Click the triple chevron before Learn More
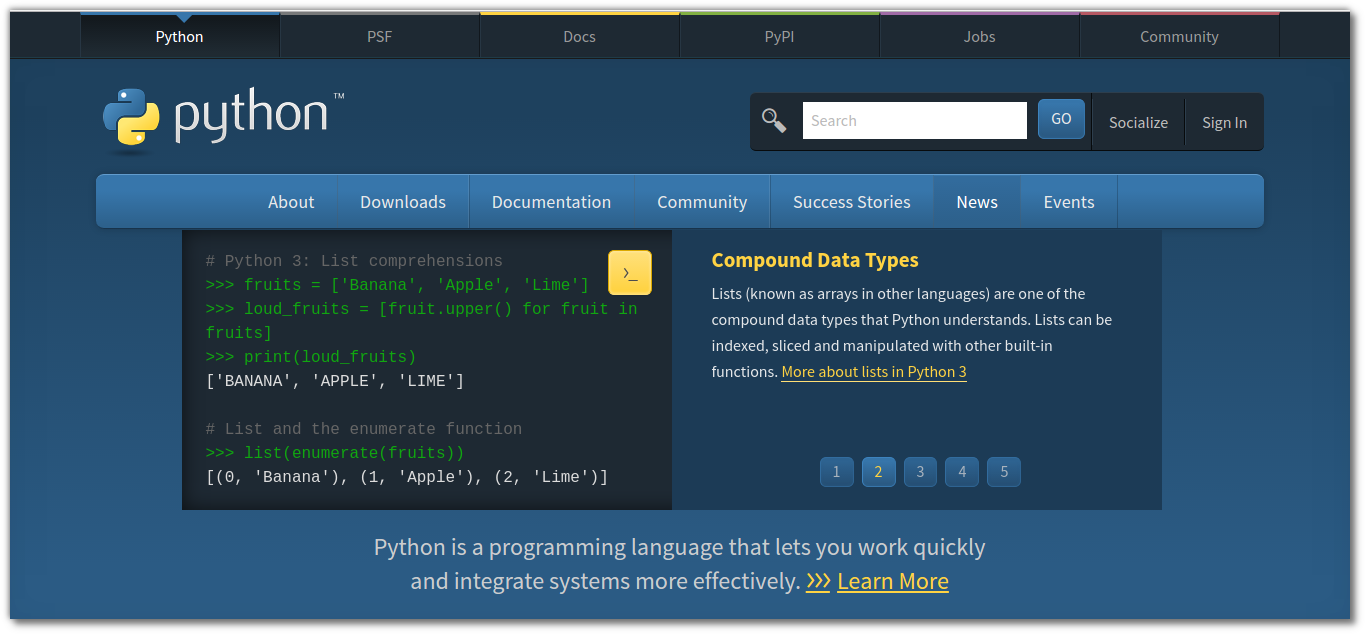Image resolution: width=1366 pixels, height=635 pixels. pos(818,581)
